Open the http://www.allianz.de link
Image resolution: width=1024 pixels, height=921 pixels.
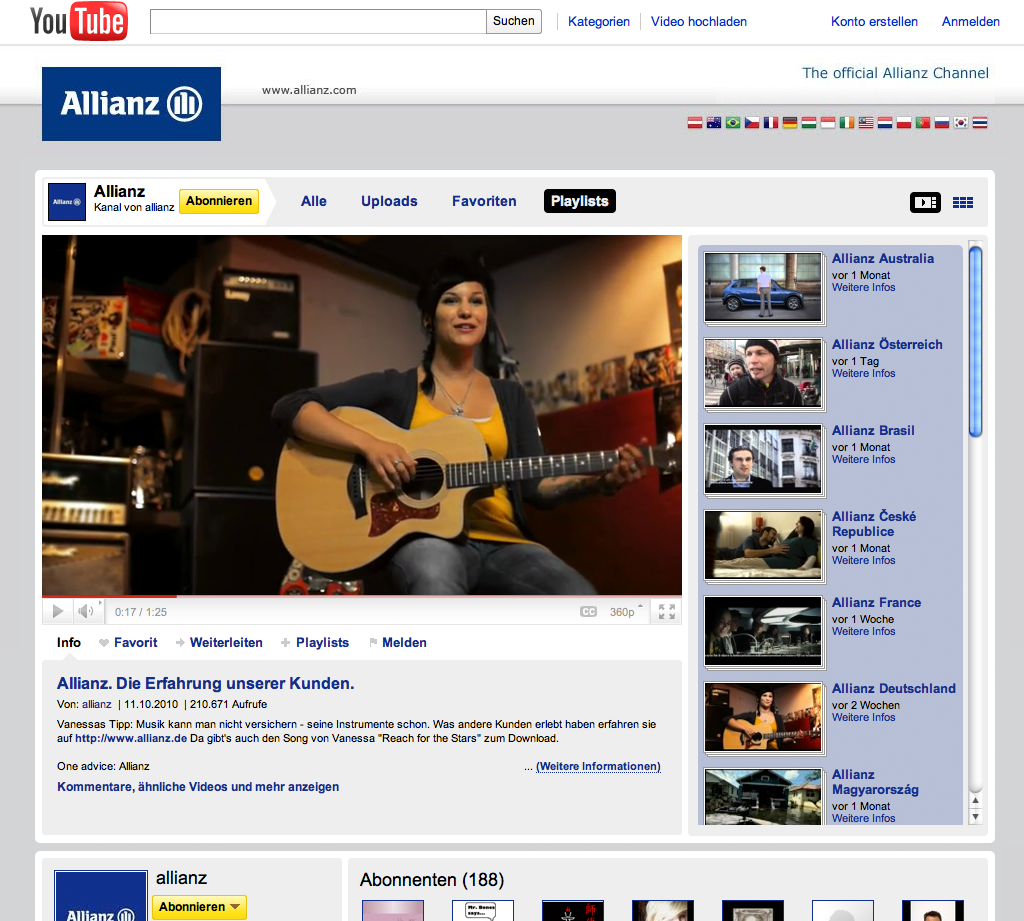(x=131, y=739)
